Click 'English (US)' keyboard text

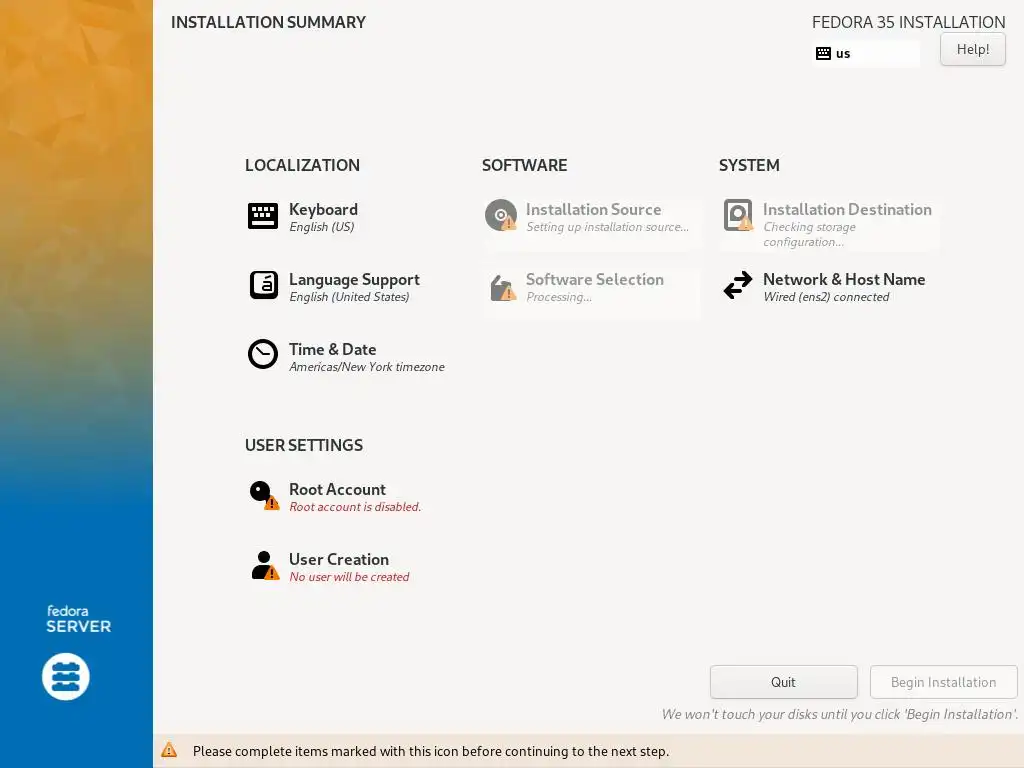pos(321,227)
